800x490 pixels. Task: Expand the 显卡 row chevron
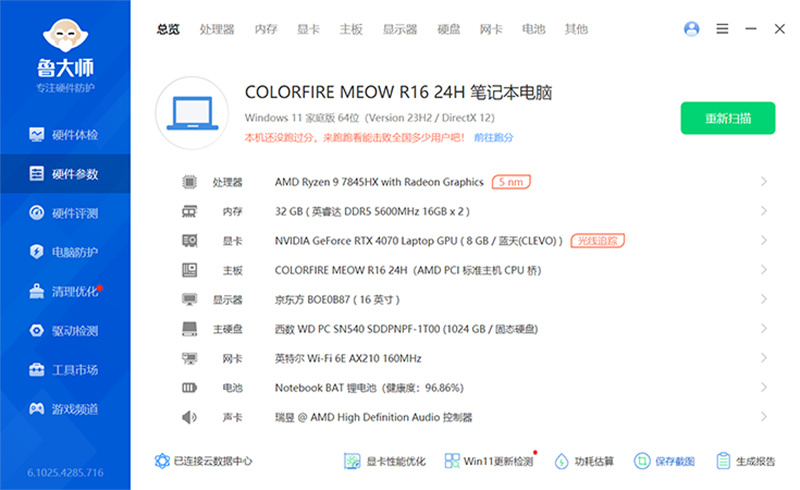tap(764, 240)
